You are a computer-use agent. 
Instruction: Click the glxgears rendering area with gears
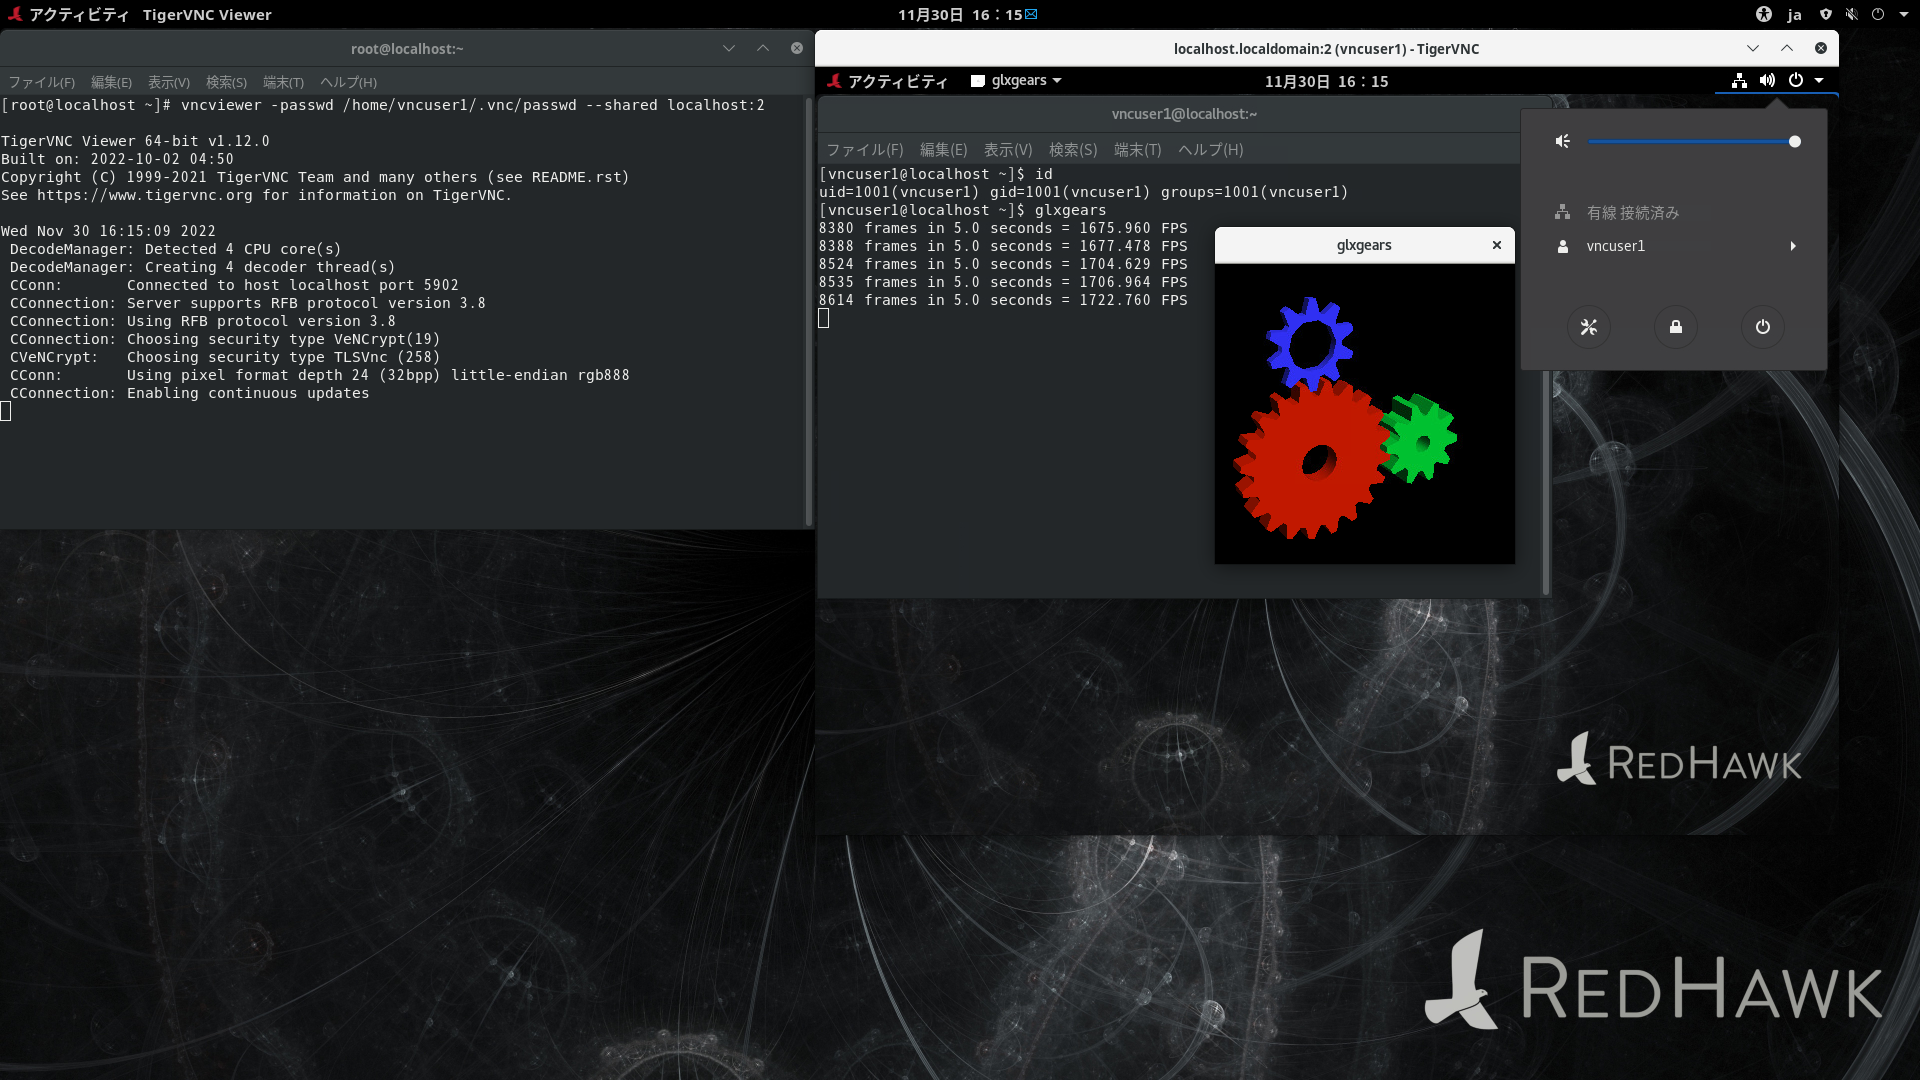[x=1364, y=414]
